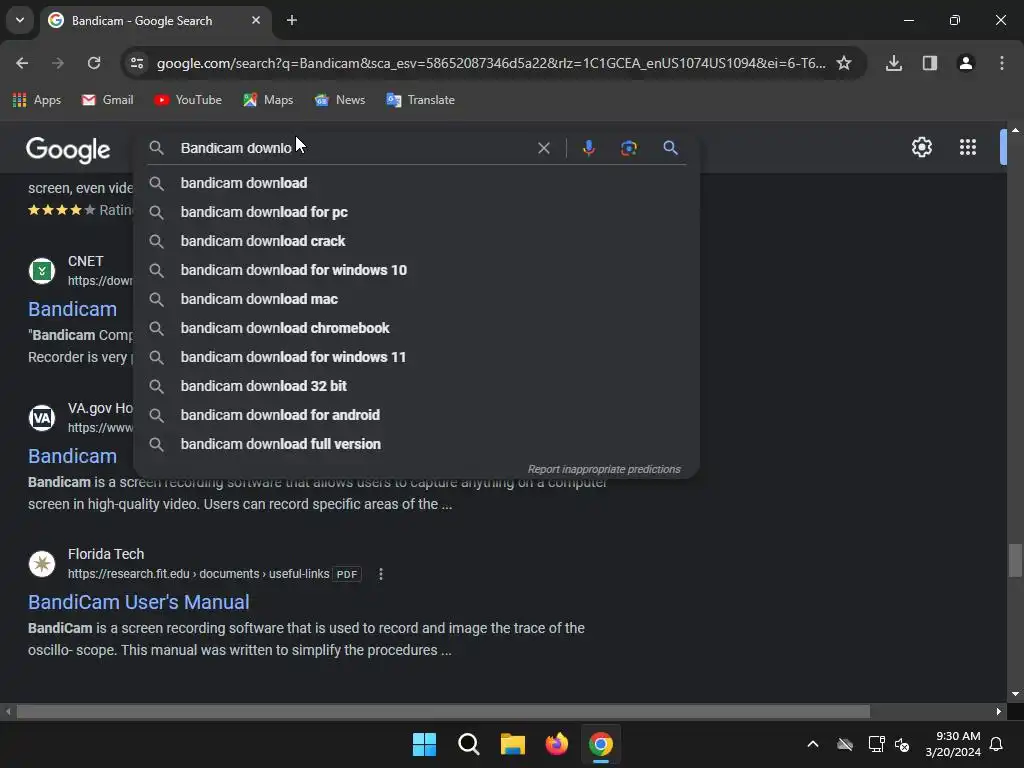Click inside the Bandicam downlo search field
1024x768 pixels.
tap(353, 148)
